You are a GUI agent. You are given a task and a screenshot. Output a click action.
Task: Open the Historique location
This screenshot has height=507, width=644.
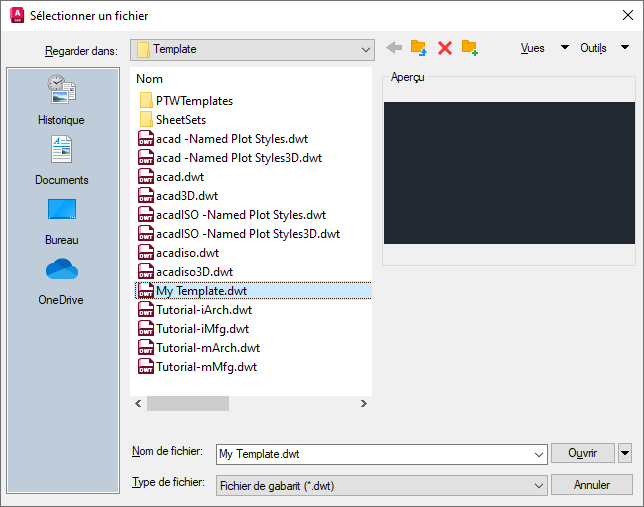(61, 100)
